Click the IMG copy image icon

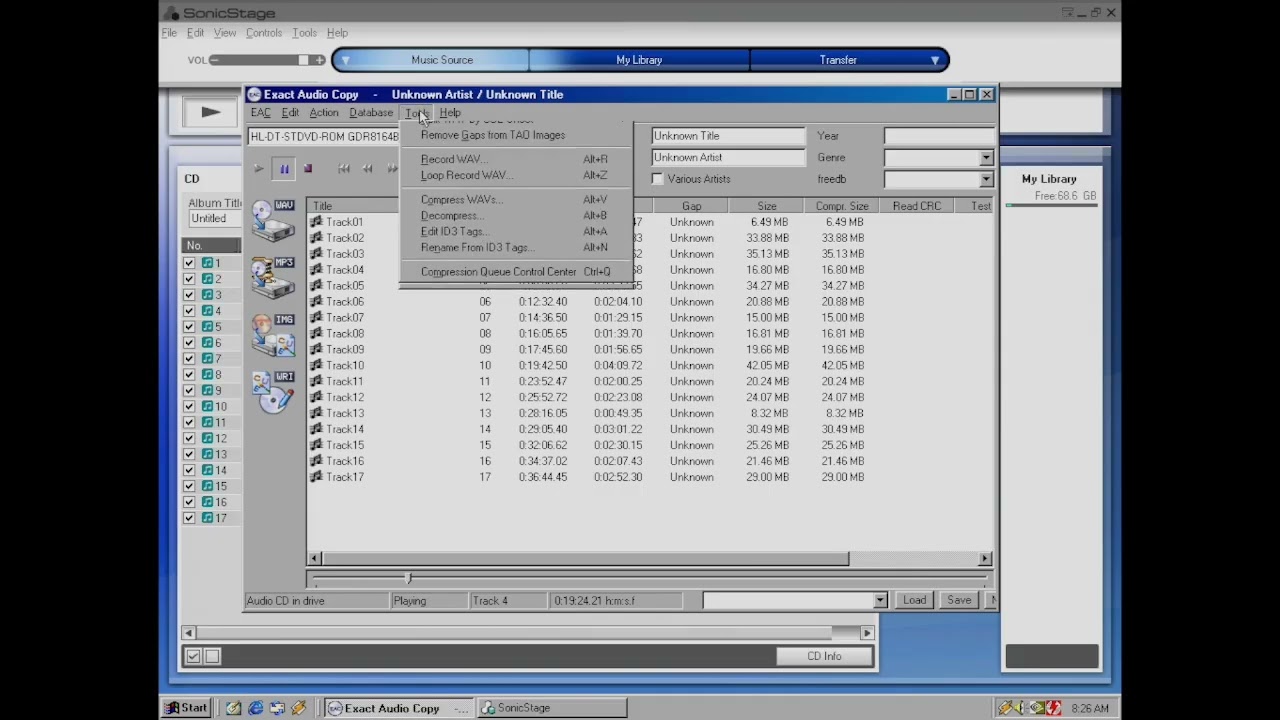click(x=273, y=335)
